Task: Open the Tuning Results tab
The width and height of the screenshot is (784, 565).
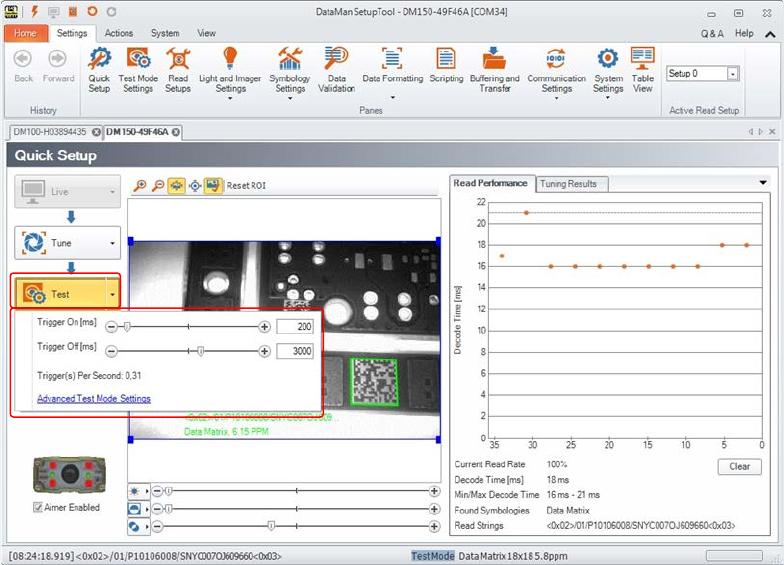Action: coord(567,184)
